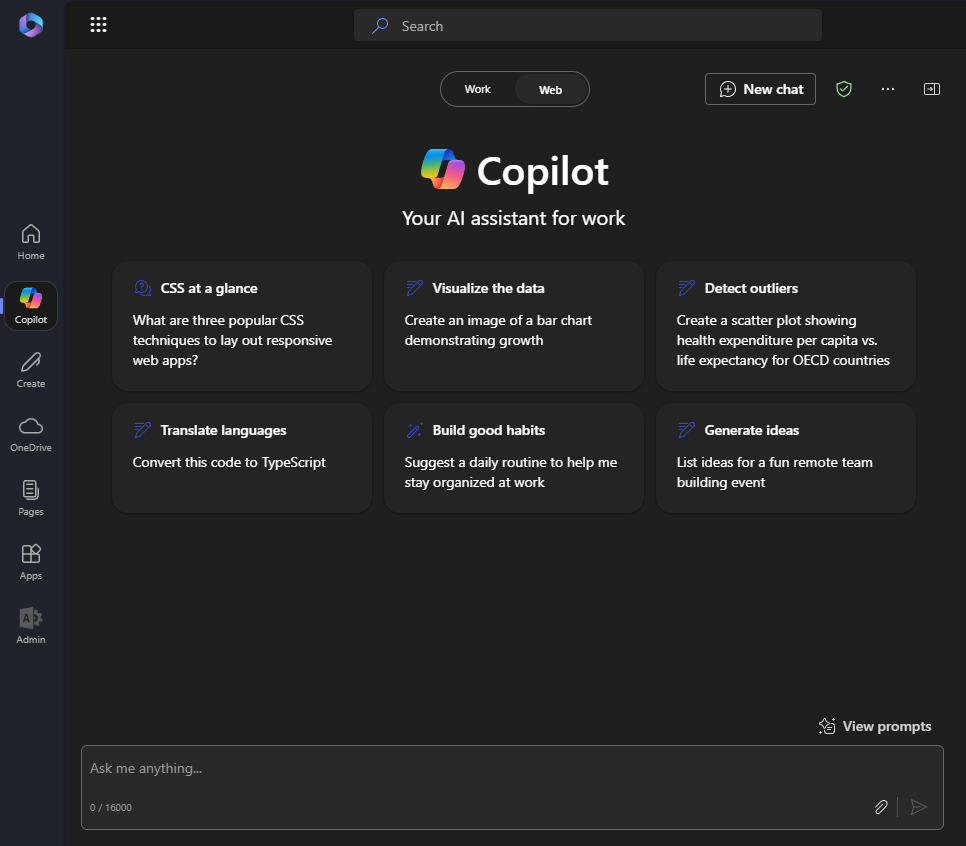Click the Microsoft 365 logo icon
Image resolution: width=966 pixels, height=846 pixels.
pyautogui.click(x=31, y=25)
